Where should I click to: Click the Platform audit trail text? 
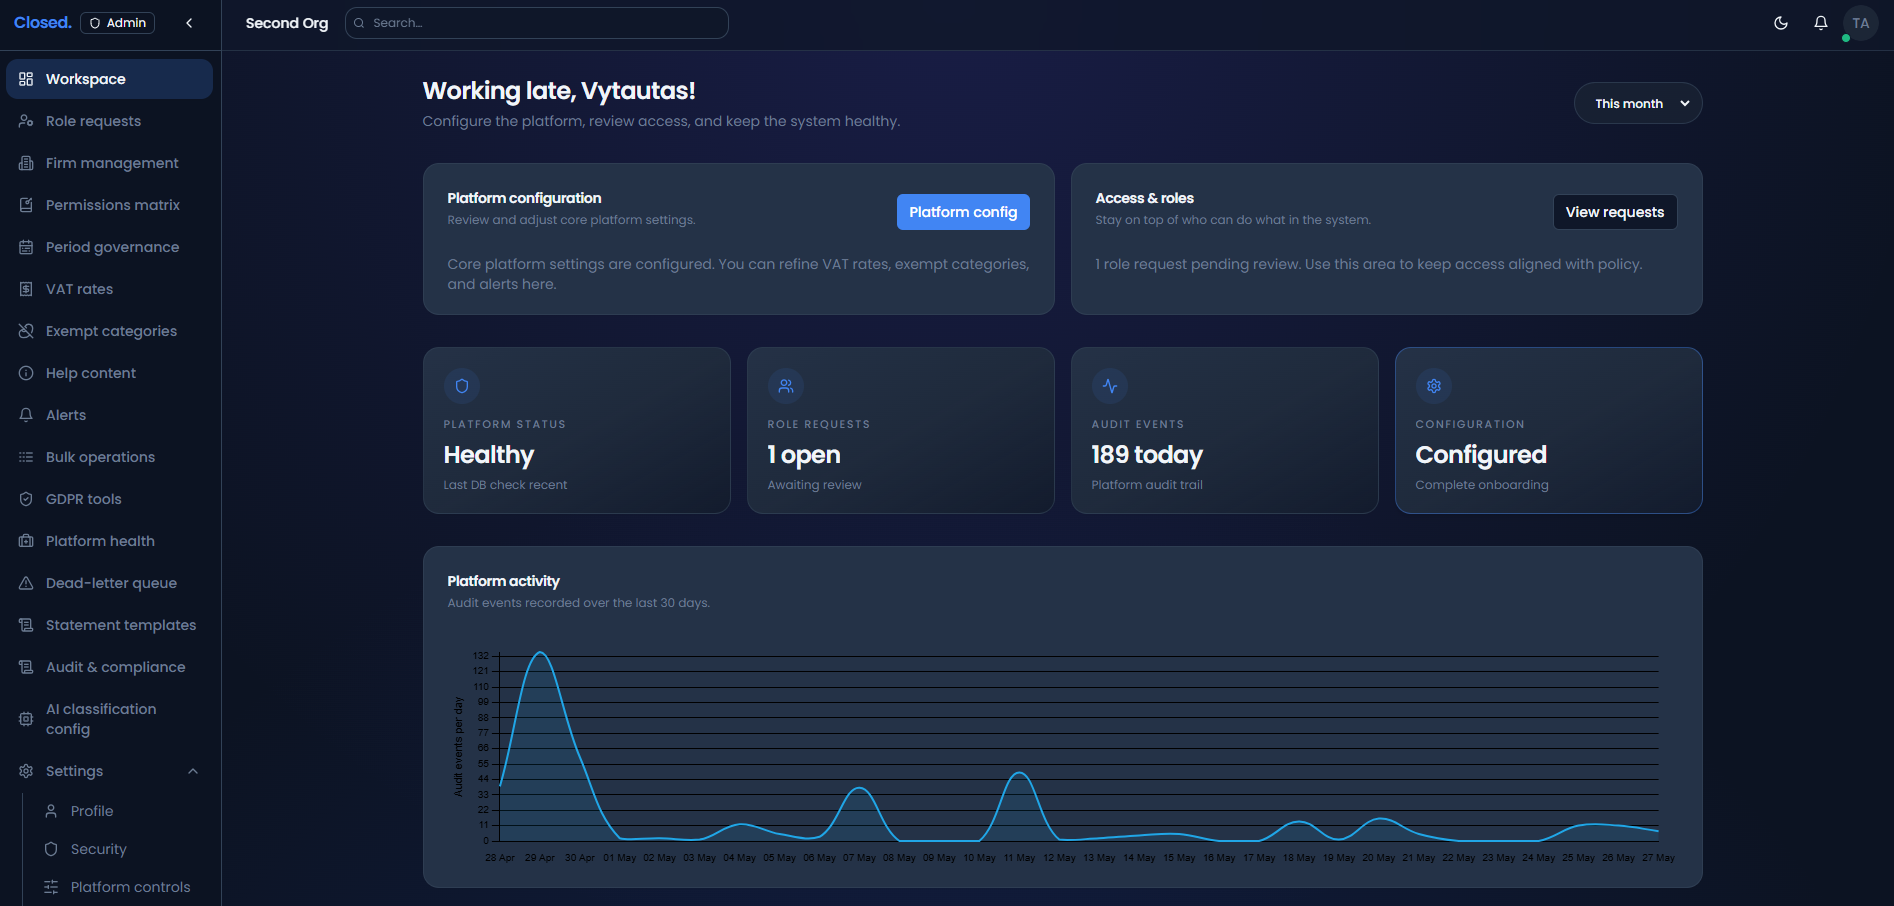click(1147, 485)
